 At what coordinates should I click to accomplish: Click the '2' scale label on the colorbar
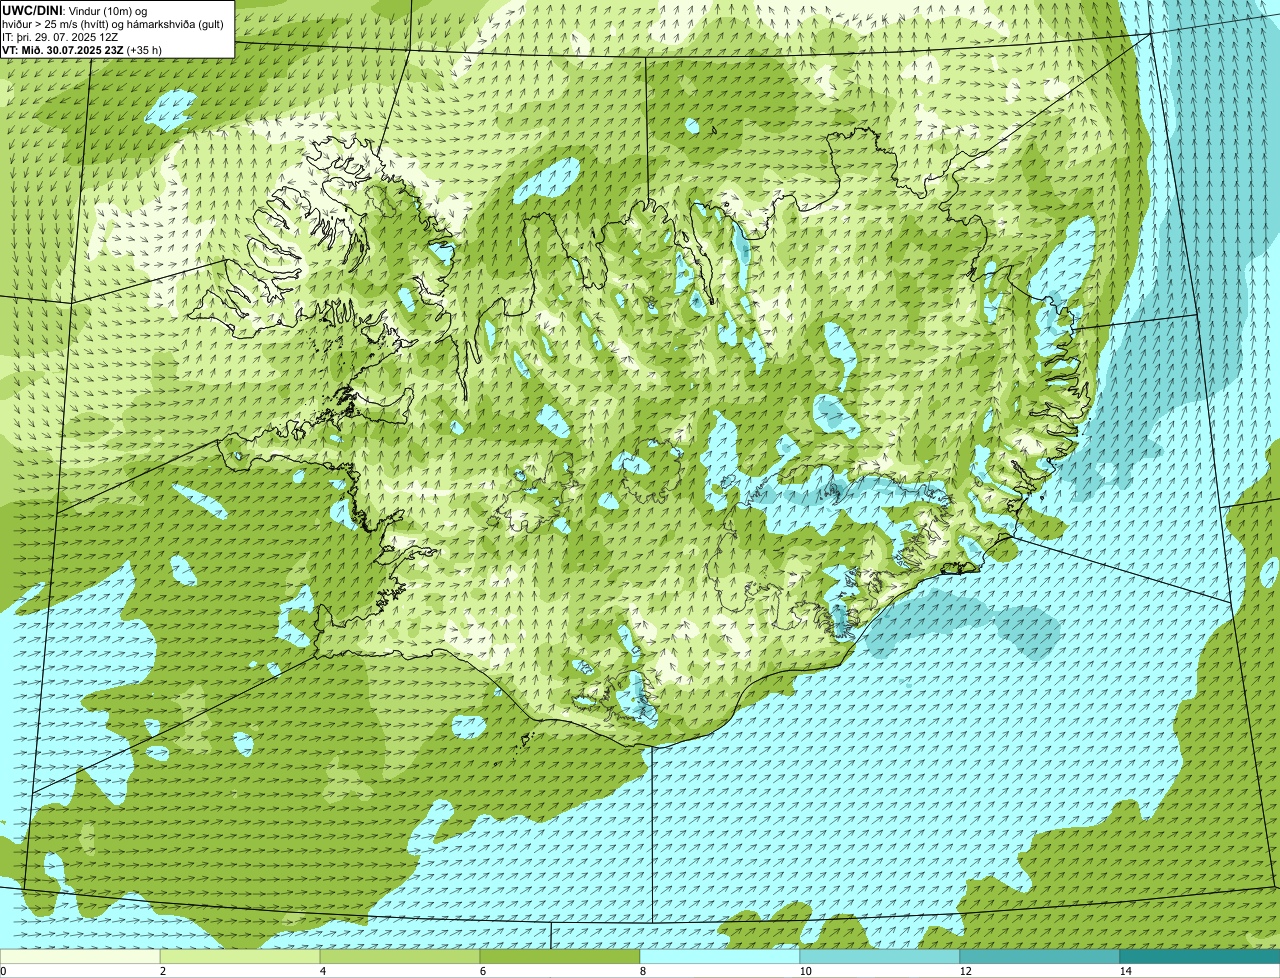coord(162,971)
